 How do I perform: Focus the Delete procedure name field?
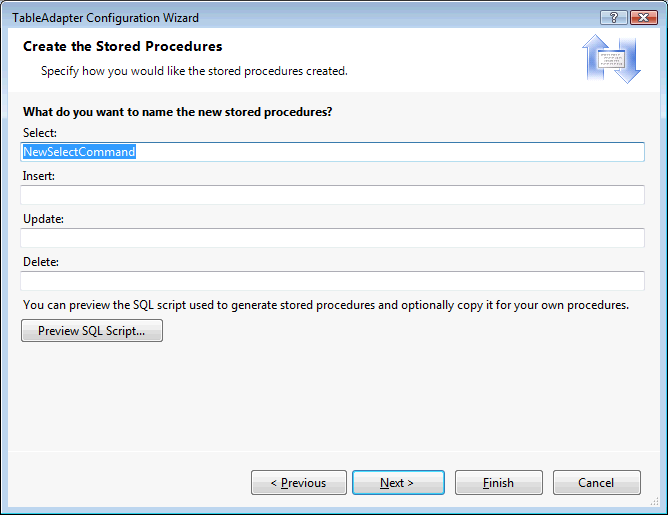[x=332, y=281]
